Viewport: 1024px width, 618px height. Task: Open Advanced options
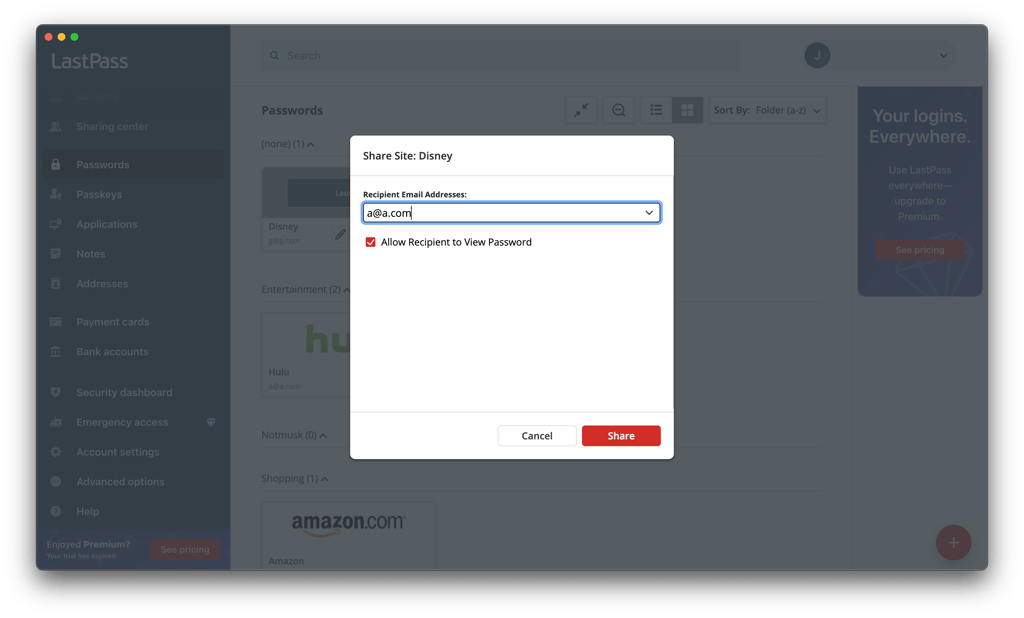[x=120, y=481]
